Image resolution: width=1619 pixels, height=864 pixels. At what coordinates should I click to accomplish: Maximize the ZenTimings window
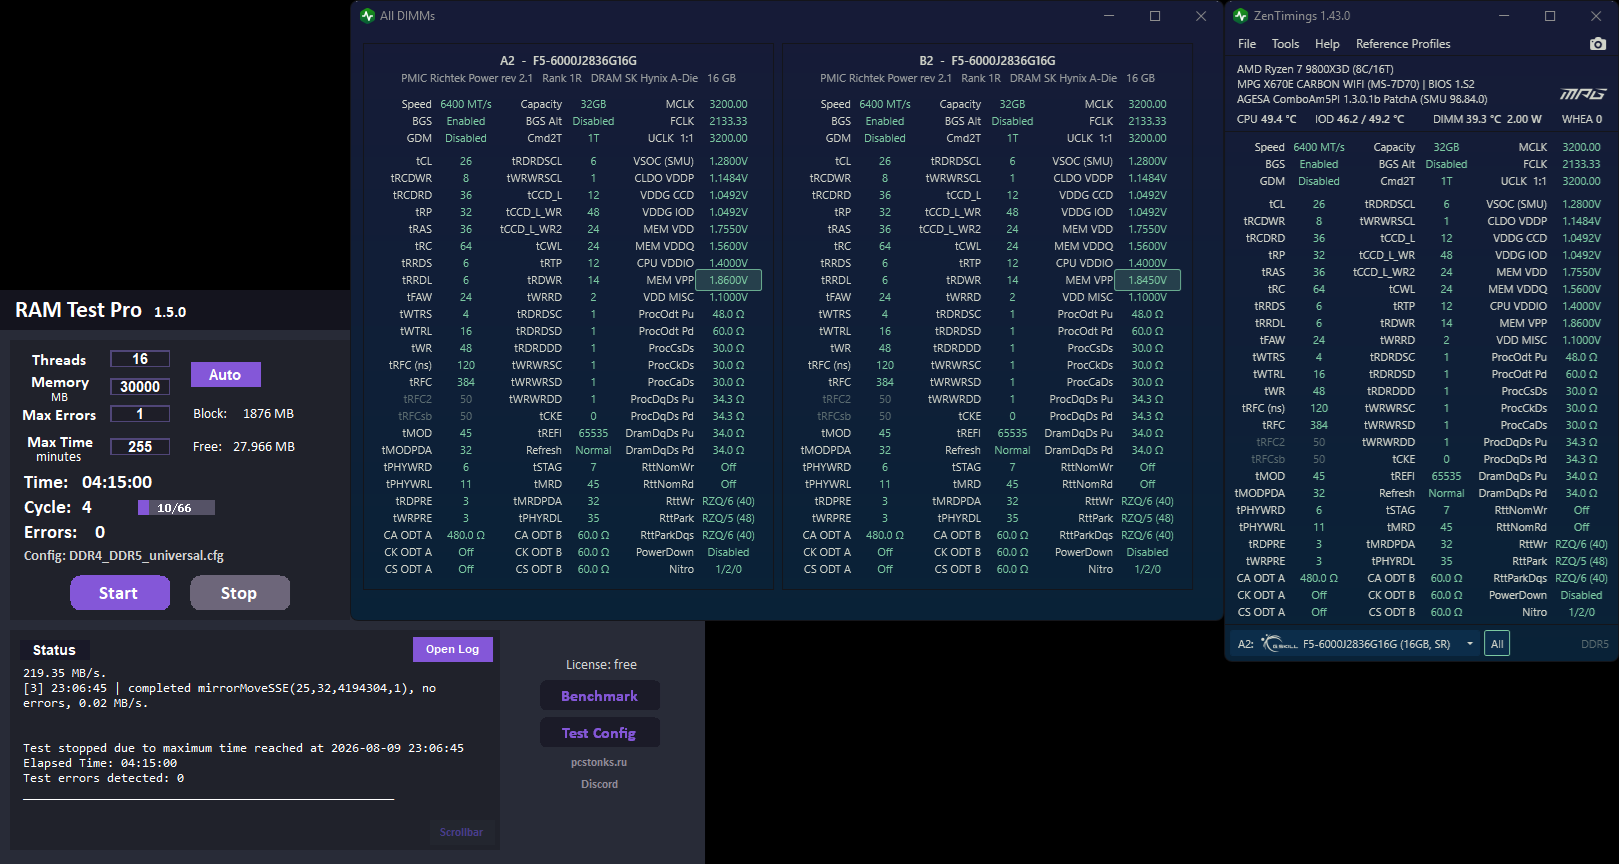tap(1550, 16)
